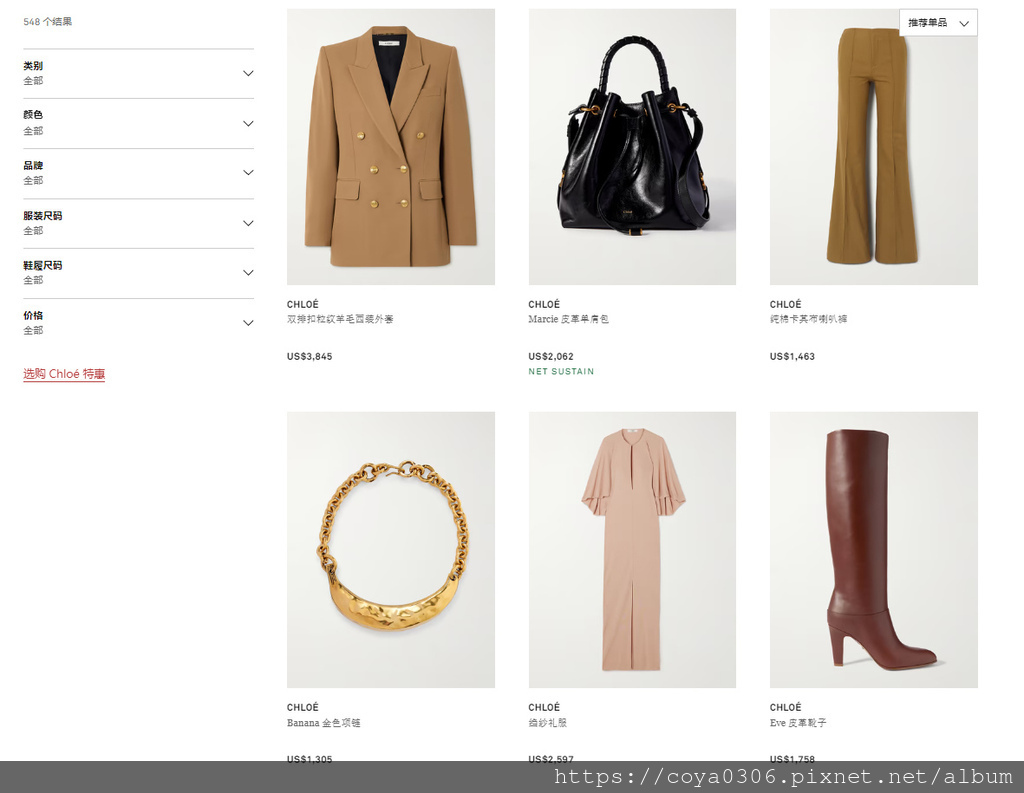
Task: Expand the 品牌 filter chevron
Action: 248,173
